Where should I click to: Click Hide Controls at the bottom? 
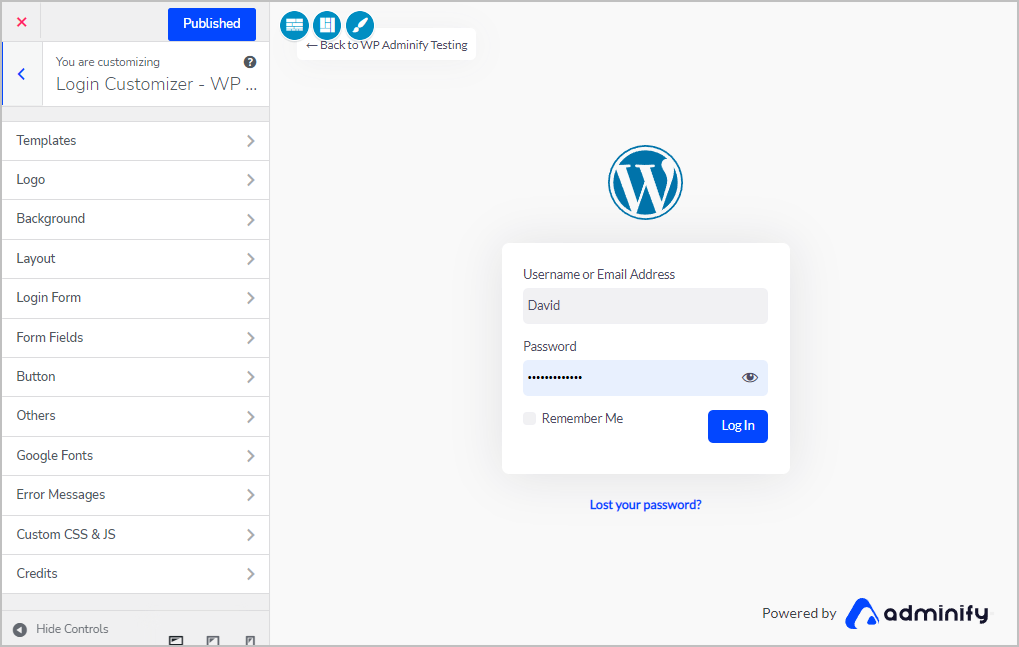61,629
